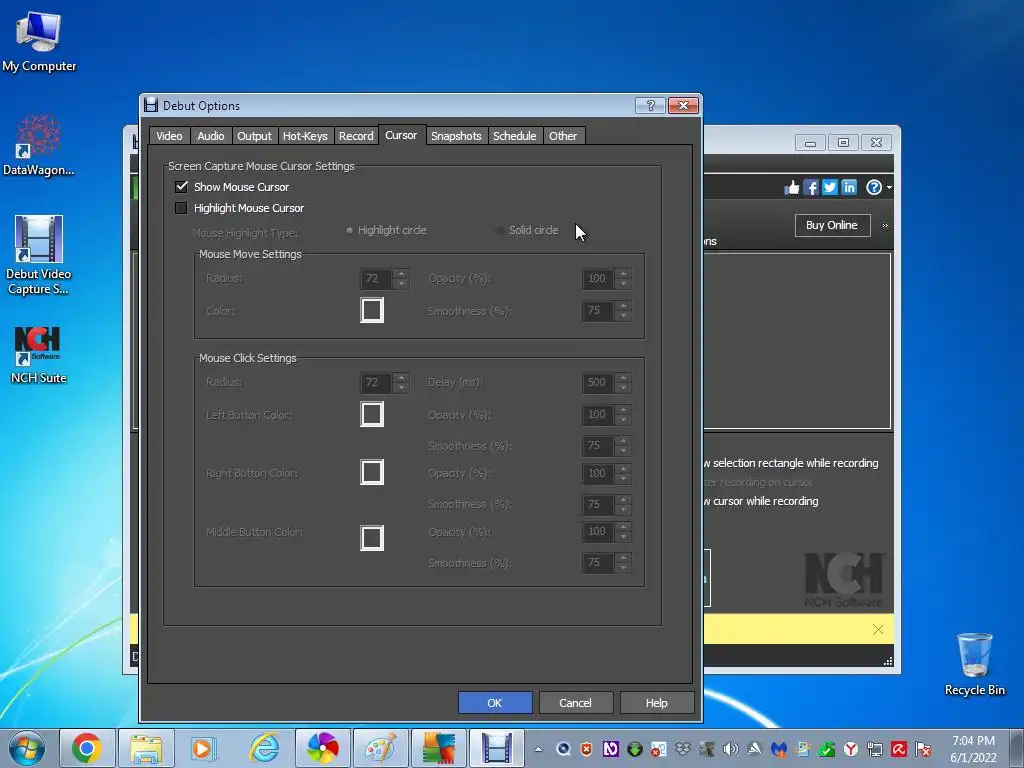The height and width of the screenshot is (768, 1024).
Task: Open the Windows Start menu
Action: point(27,748)
